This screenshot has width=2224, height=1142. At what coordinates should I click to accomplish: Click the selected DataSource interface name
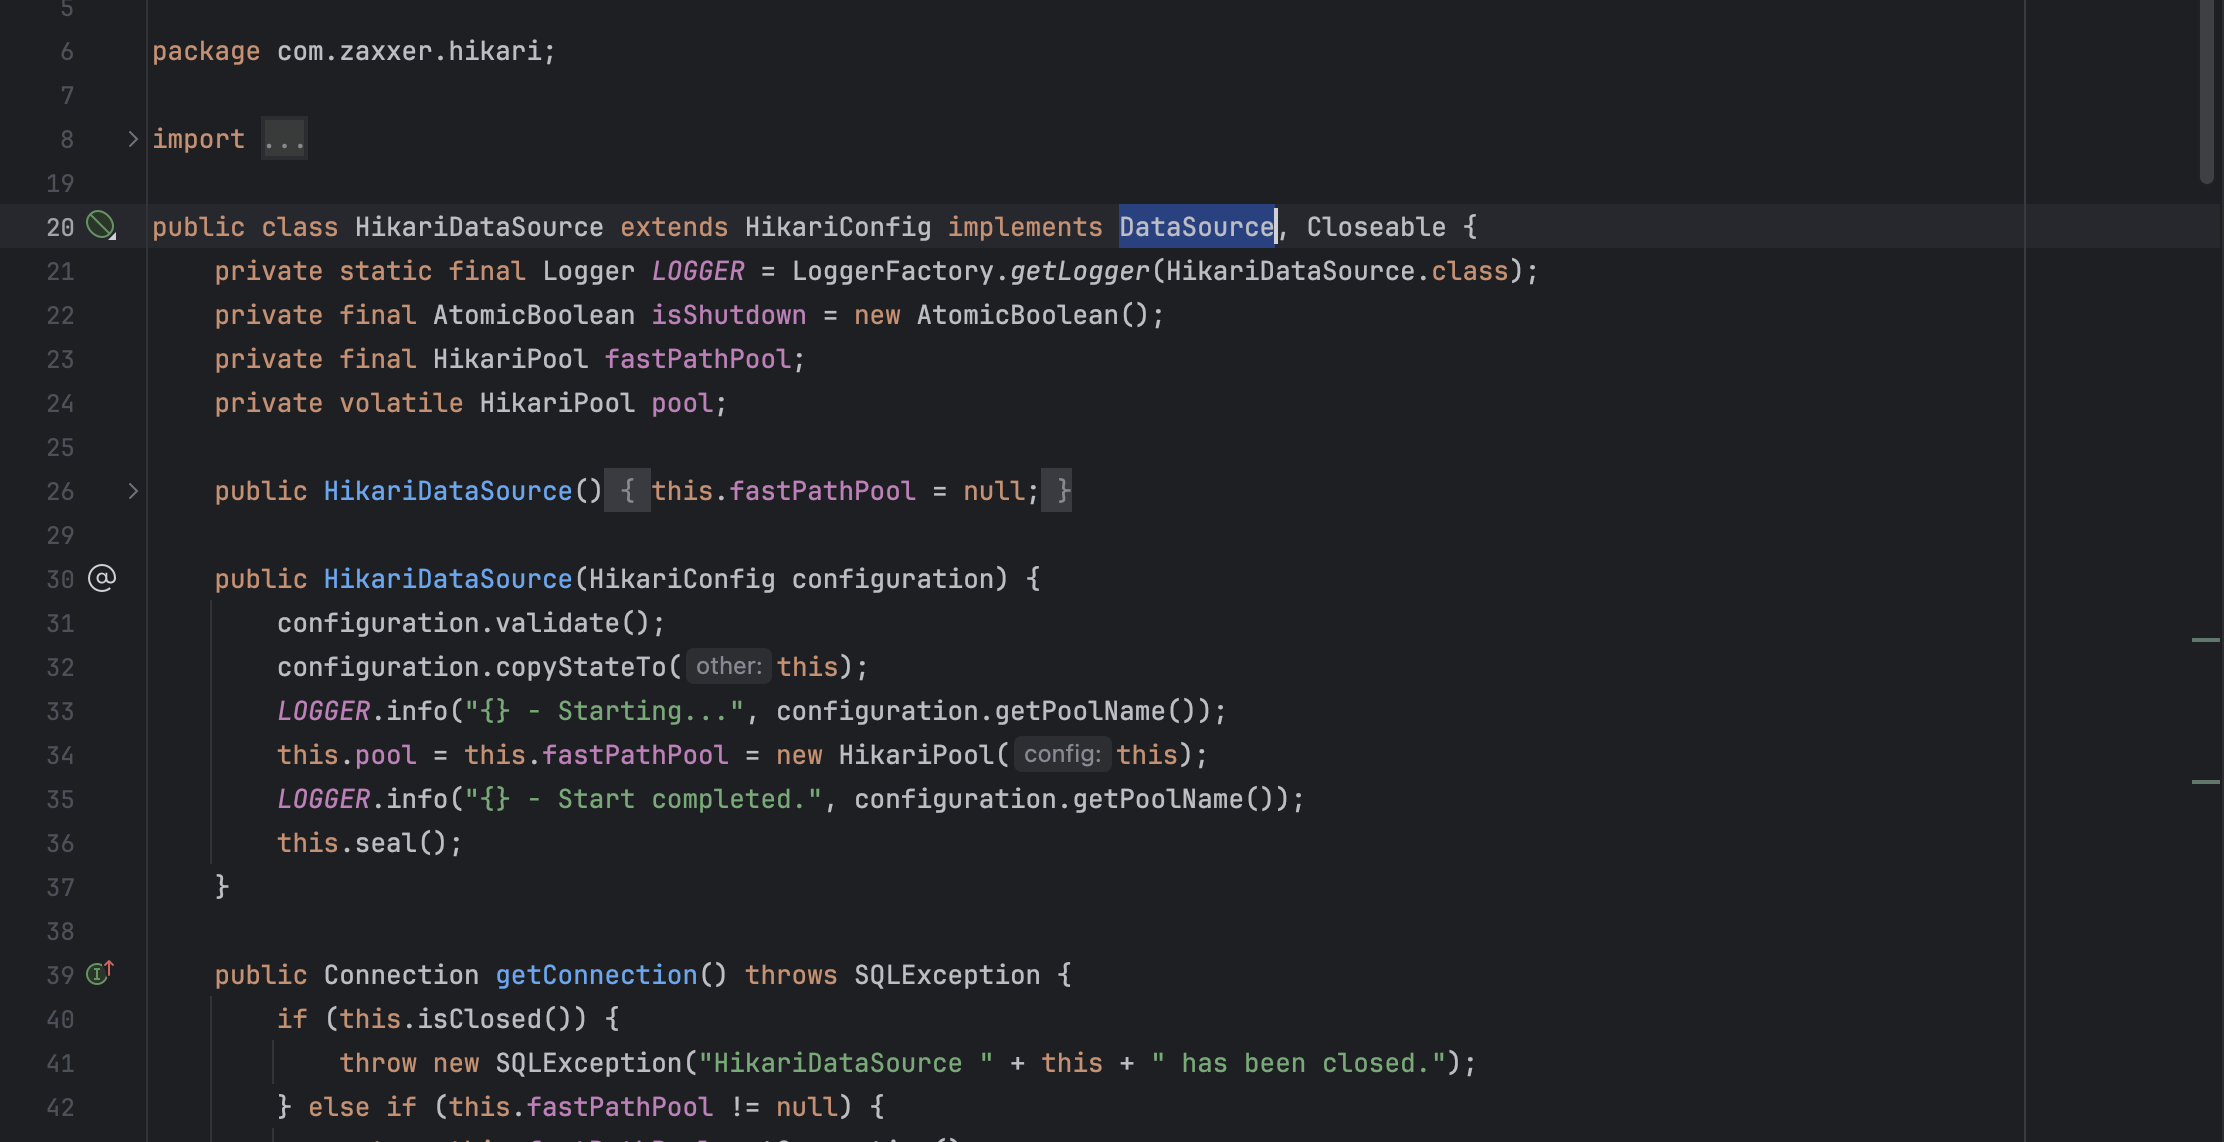point(1196,227)
